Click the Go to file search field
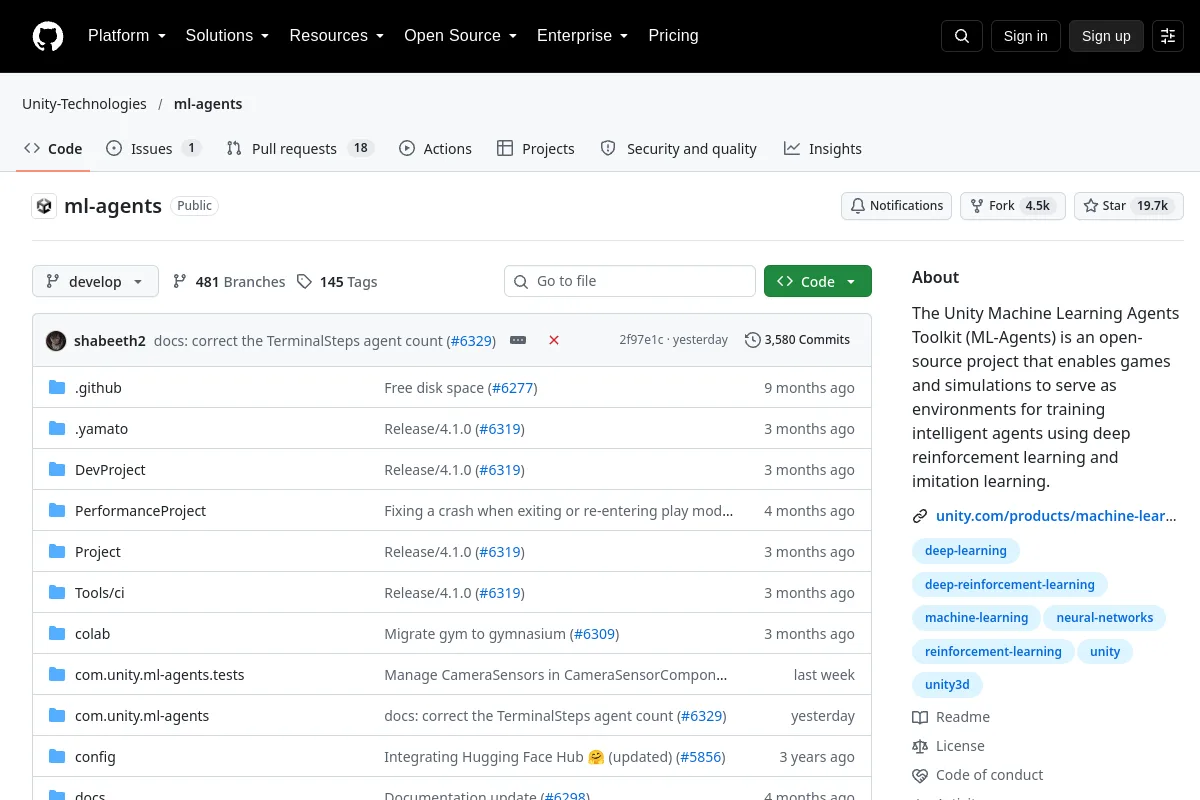 point(630,281)
